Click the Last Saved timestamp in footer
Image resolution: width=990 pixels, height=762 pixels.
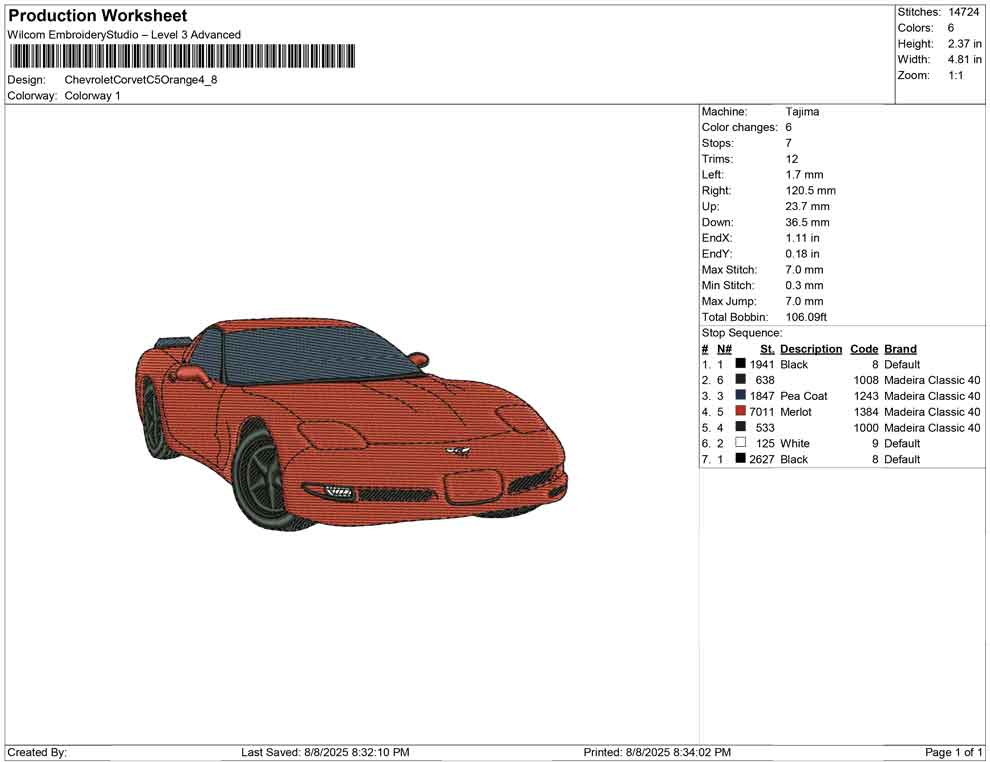(325, 752)
